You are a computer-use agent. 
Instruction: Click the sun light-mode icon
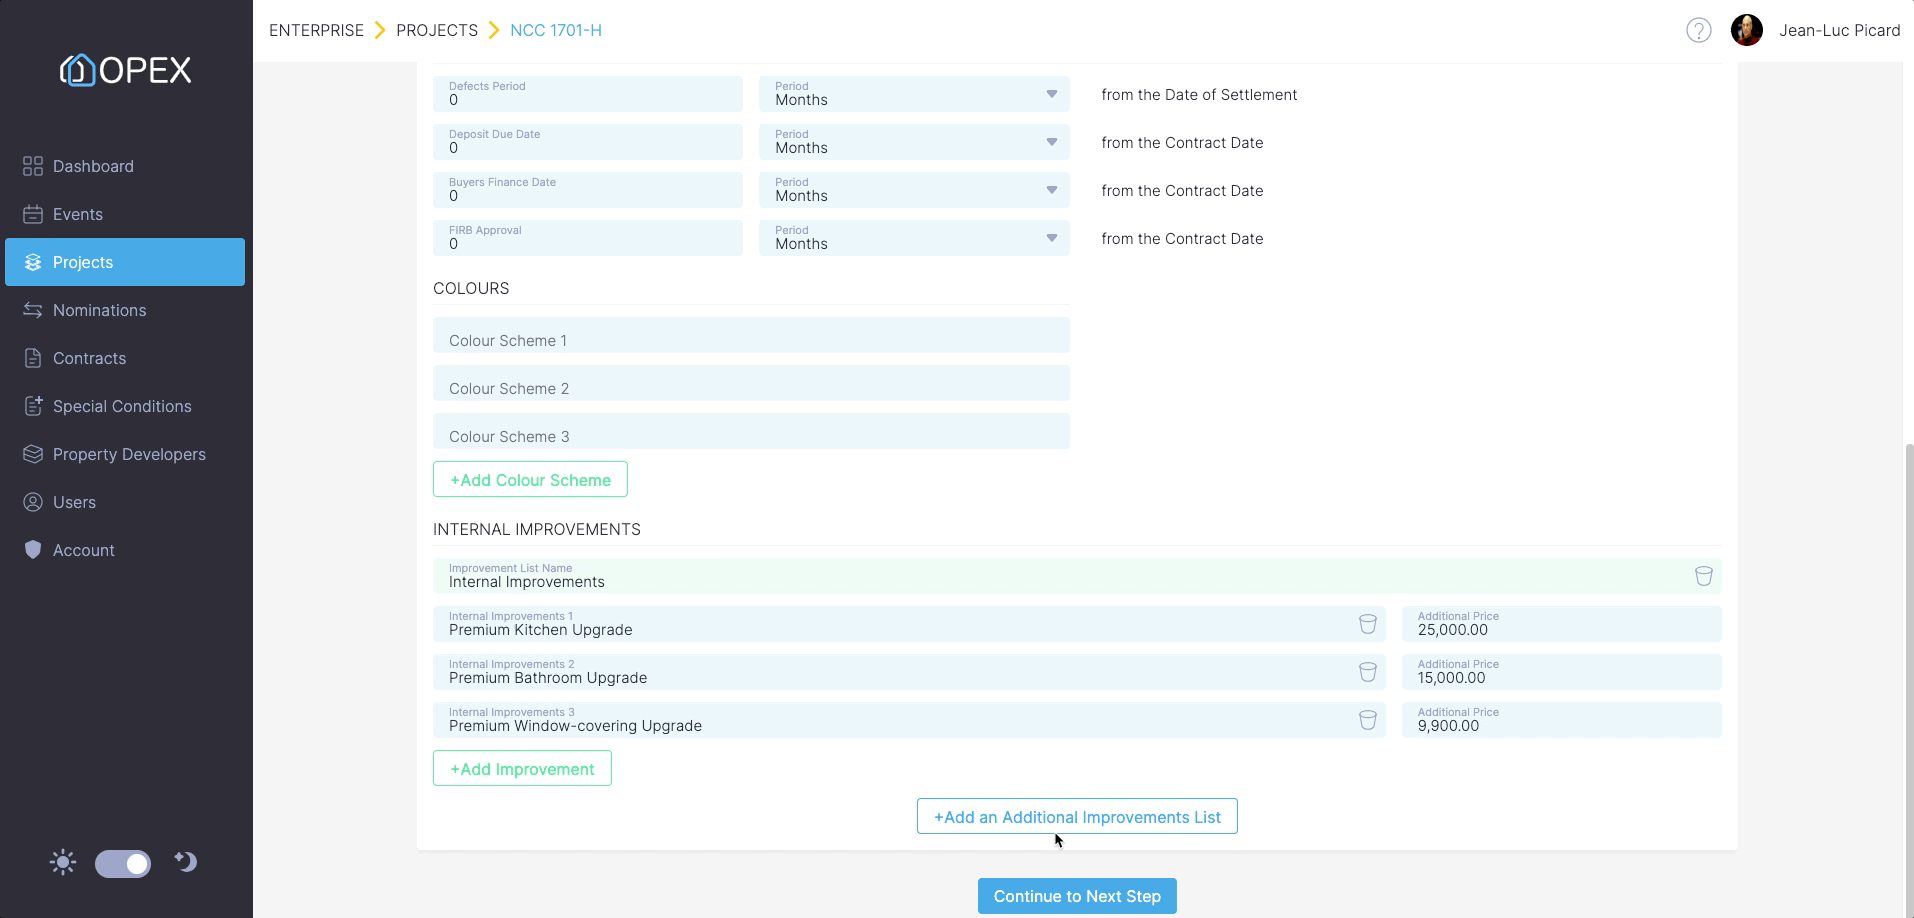(63, 863)
